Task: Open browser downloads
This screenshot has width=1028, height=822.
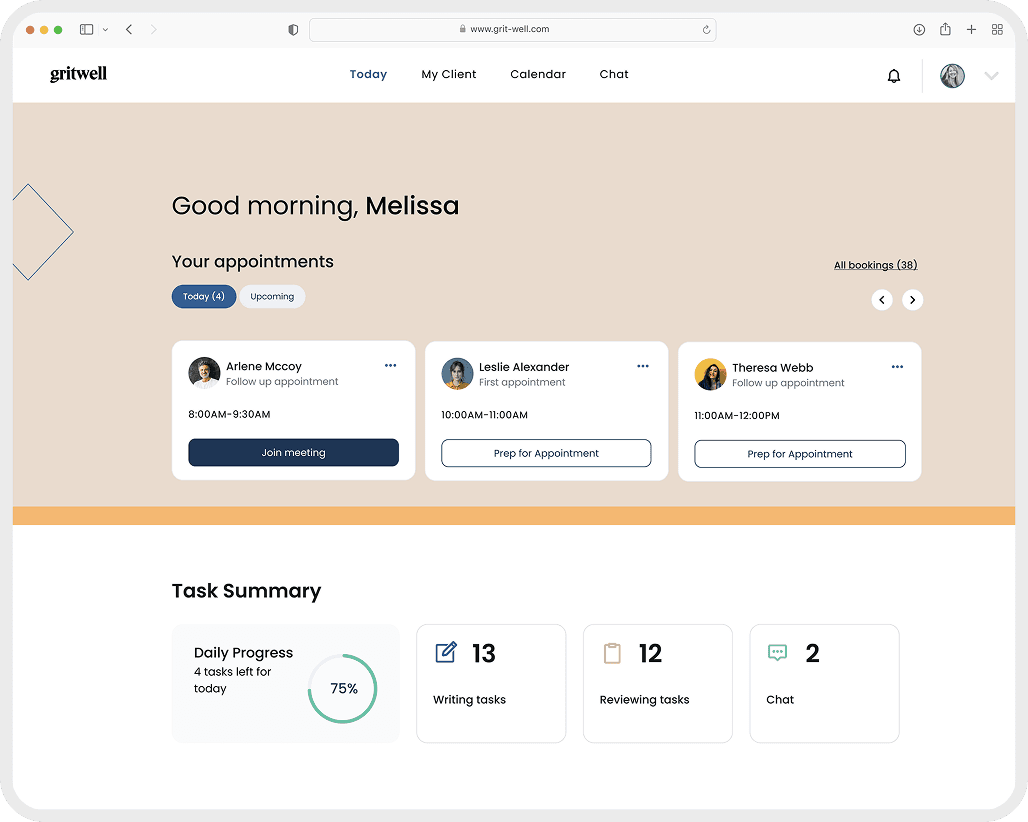Action: click(x=919, y=29)
